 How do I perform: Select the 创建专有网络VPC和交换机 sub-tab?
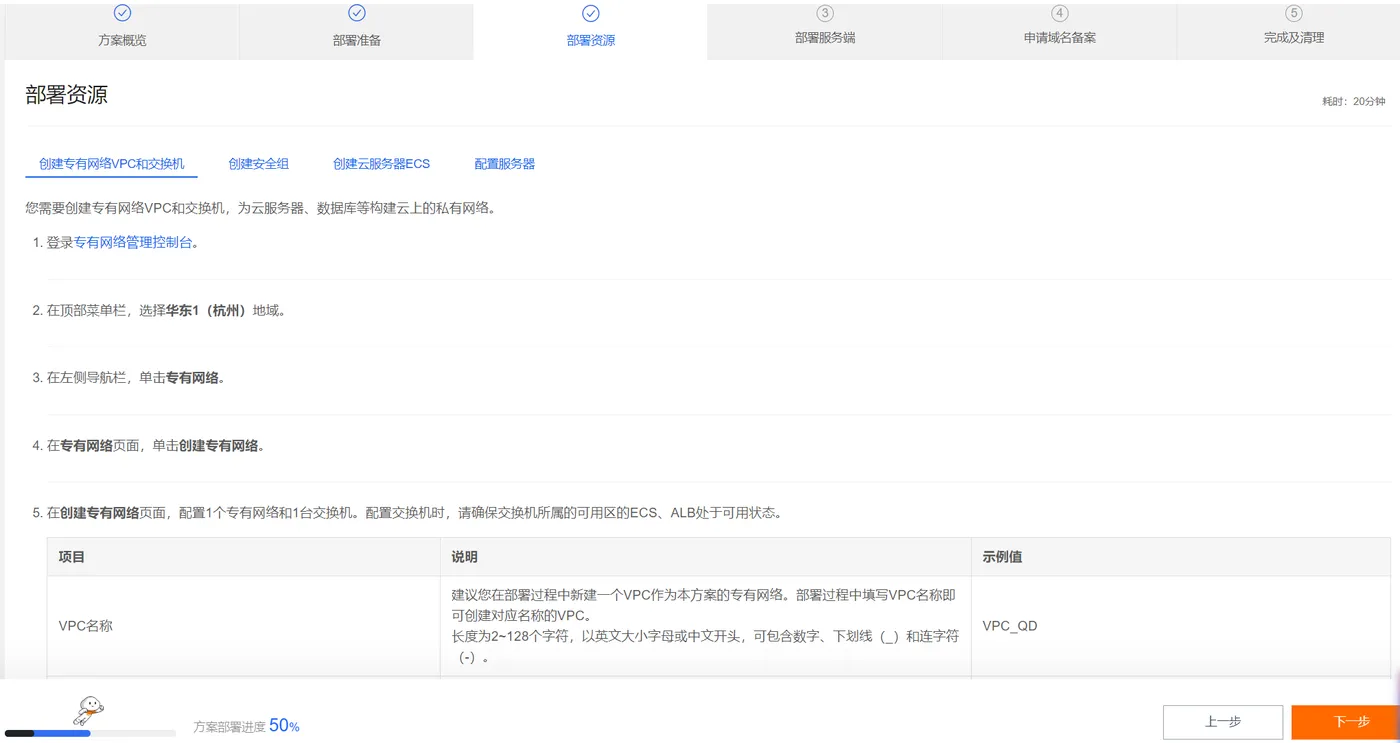click(111, 164)
